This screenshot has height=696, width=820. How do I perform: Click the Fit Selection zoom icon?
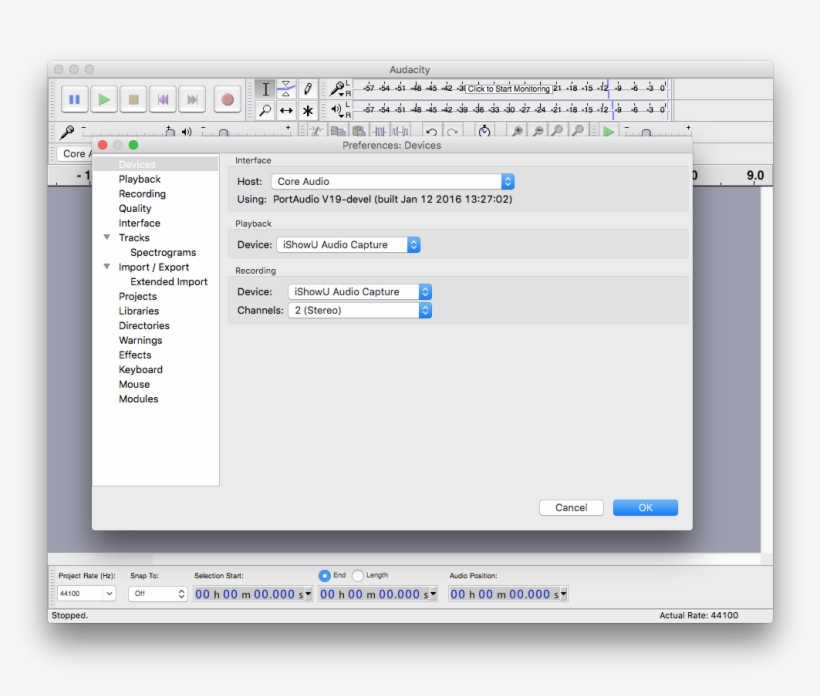pos(557,131)
